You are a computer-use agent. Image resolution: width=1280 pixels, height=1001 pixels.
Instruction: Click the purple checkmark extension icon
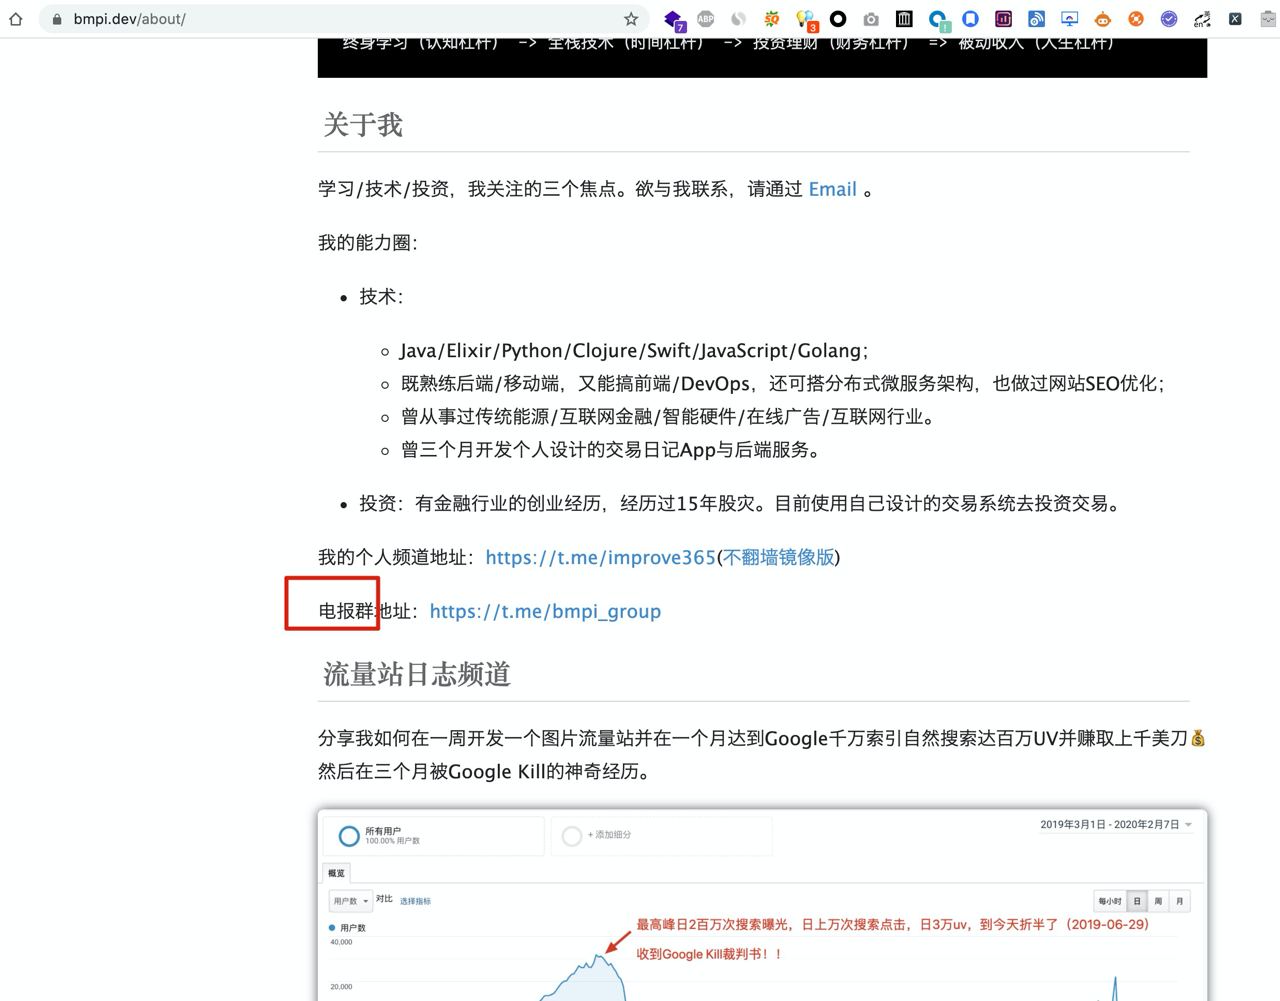(1169, 19)
